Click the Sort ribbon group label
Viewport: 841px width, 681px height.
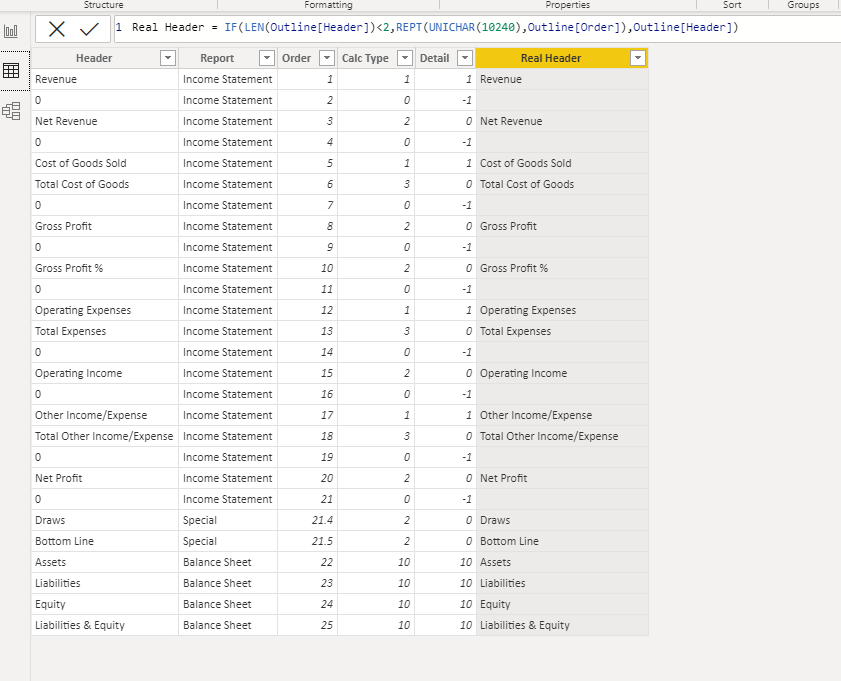(x=732, y=4)
